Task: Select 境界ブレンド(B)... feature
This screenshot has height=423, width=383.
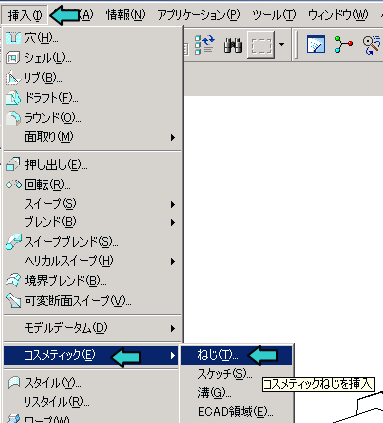Action: (x=93, y=281)
